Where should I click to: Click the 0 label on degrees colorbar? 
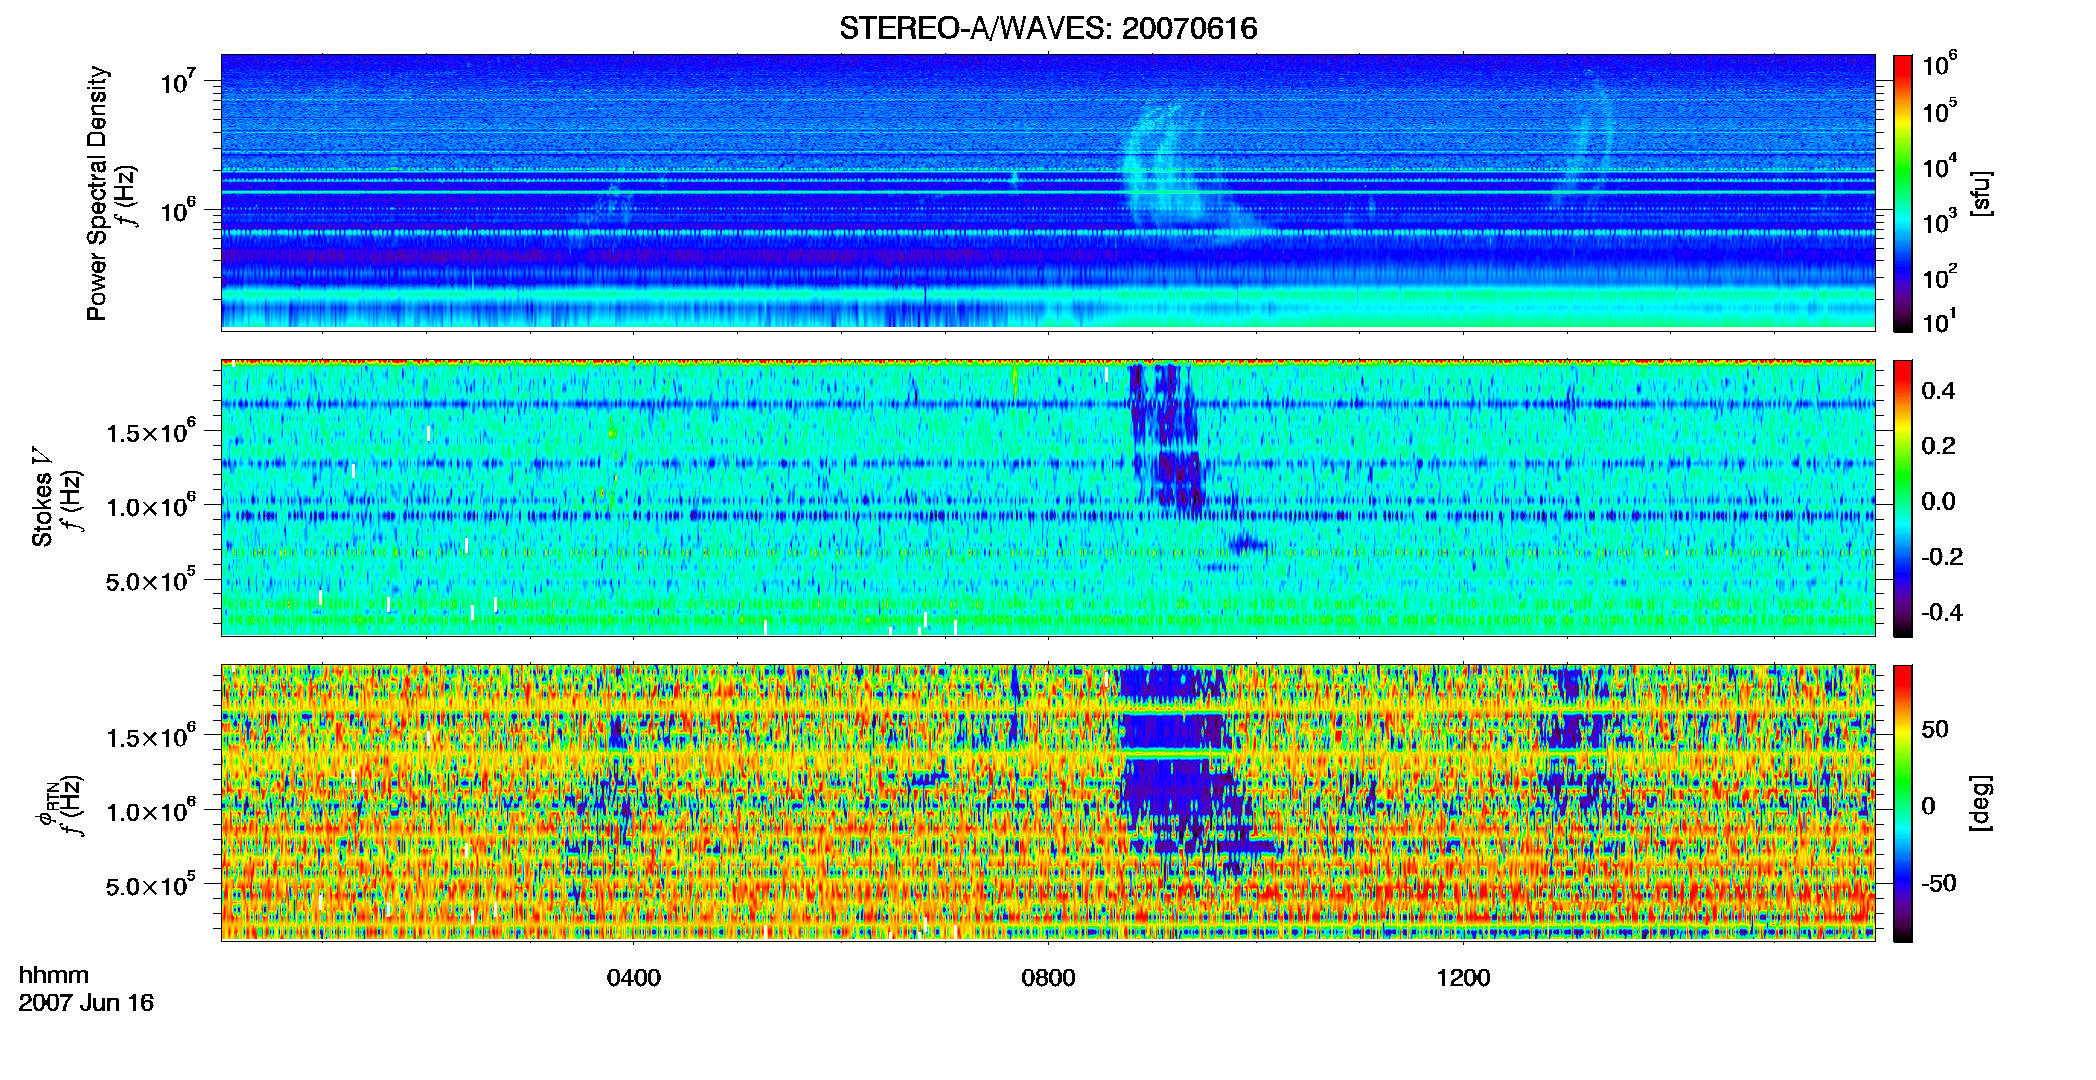pos(1928,806)
